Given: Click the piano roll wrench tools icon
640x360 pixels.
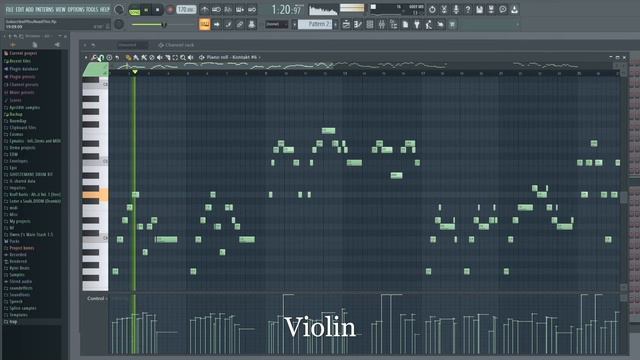Looking at the screenshot, I should click(x=94, y=58).
